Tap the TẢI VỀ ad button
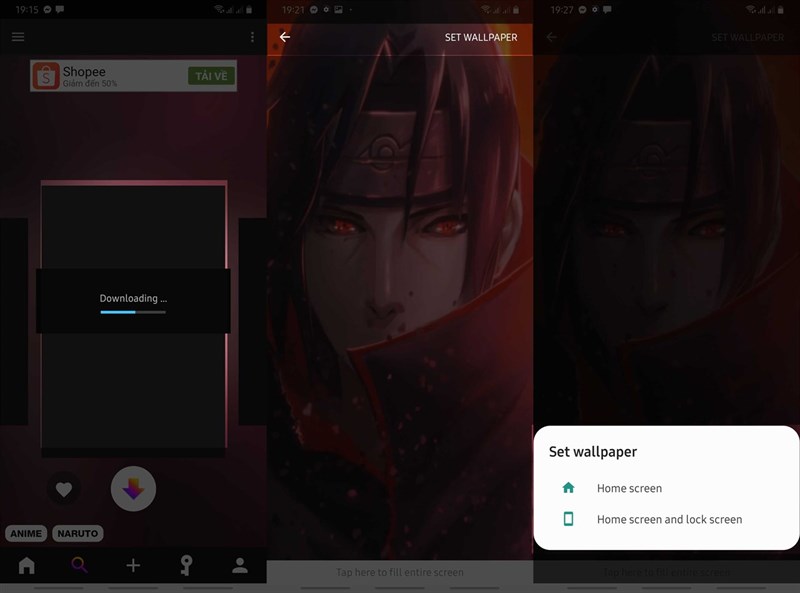Image resolution: width=800 pixels, height=593 pixels. (x=211, y=76)
